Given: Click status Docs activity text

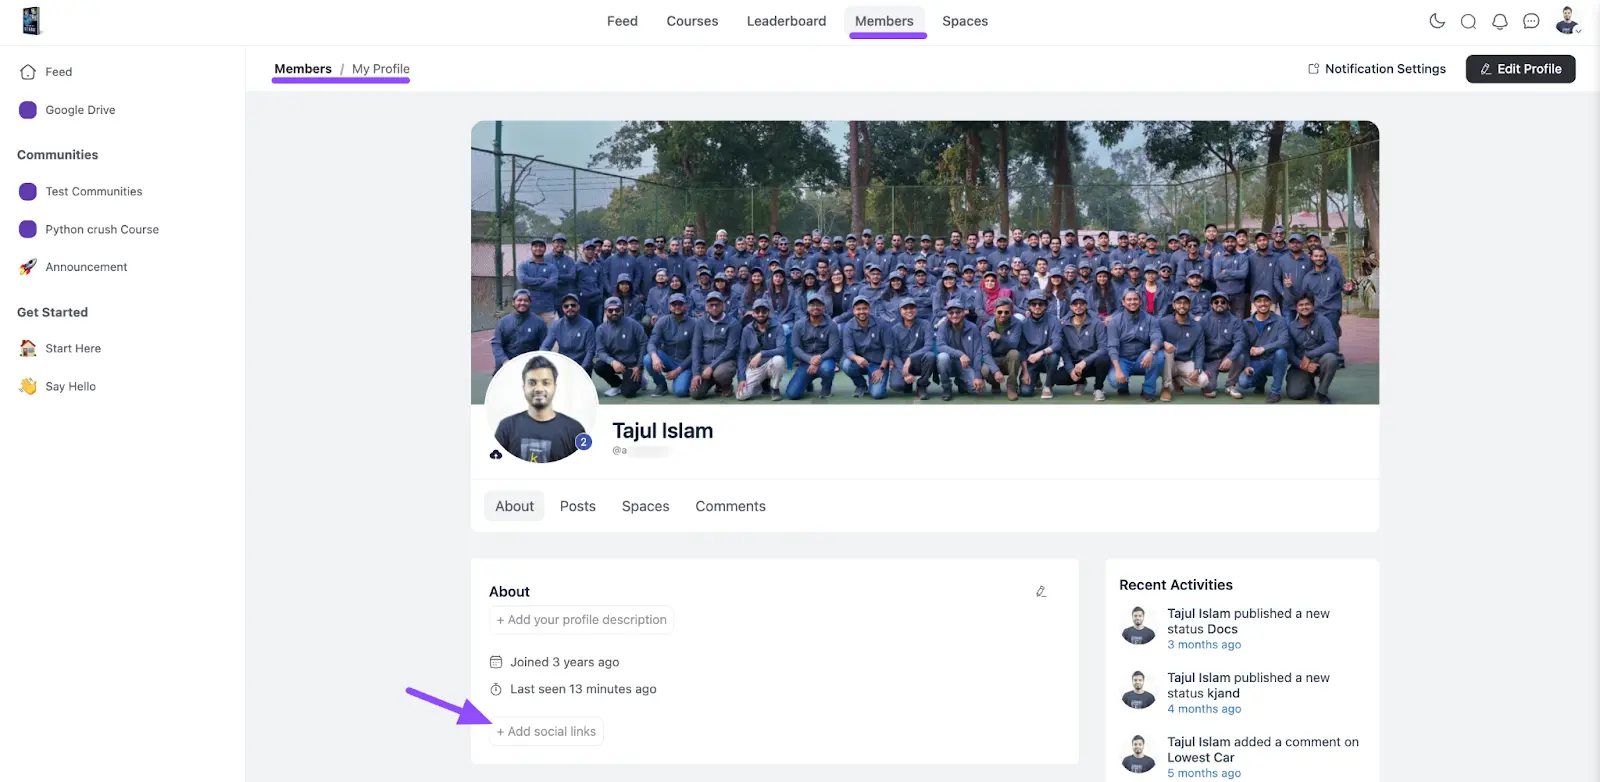Looking at the screenshot, I should point(1249,621).
